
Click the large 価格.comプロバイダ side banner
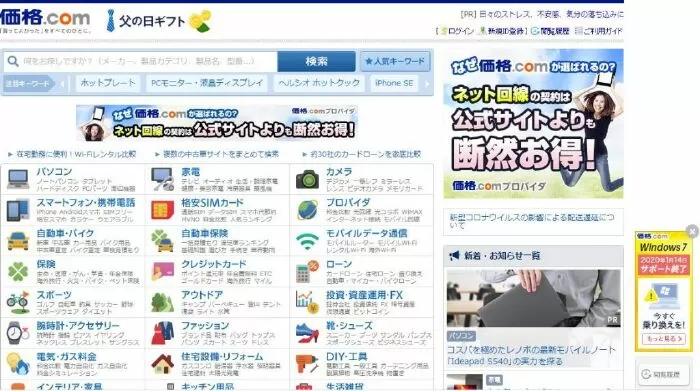tap(533, 124)
